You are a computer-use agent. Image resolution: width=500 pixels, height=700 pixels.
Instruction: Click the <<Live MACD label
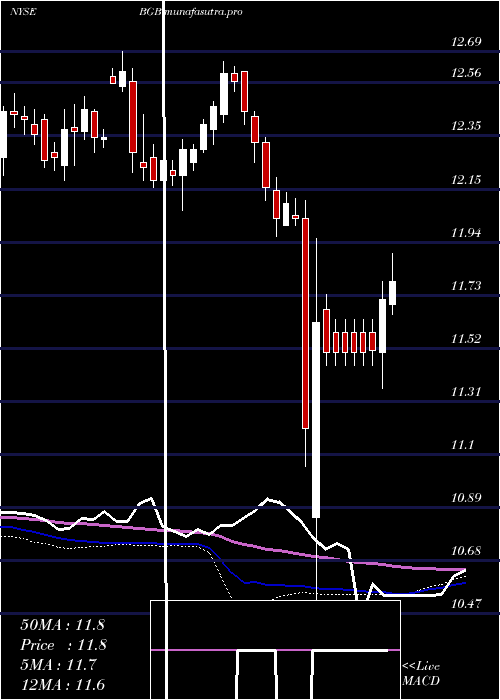coord(421,673)
